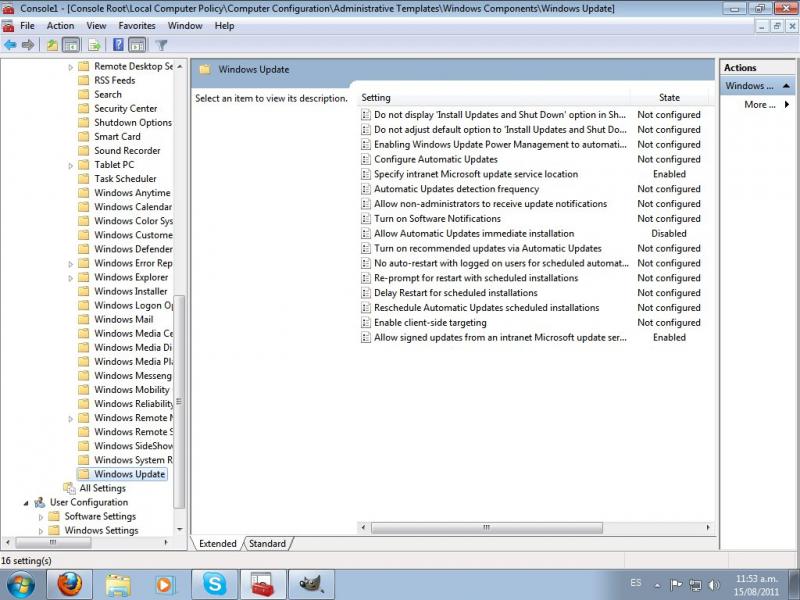This screenshot has height=600, width=800.
Task: Click the console tree horizontal scrollbar thumb
Action: tap(53, 542)
